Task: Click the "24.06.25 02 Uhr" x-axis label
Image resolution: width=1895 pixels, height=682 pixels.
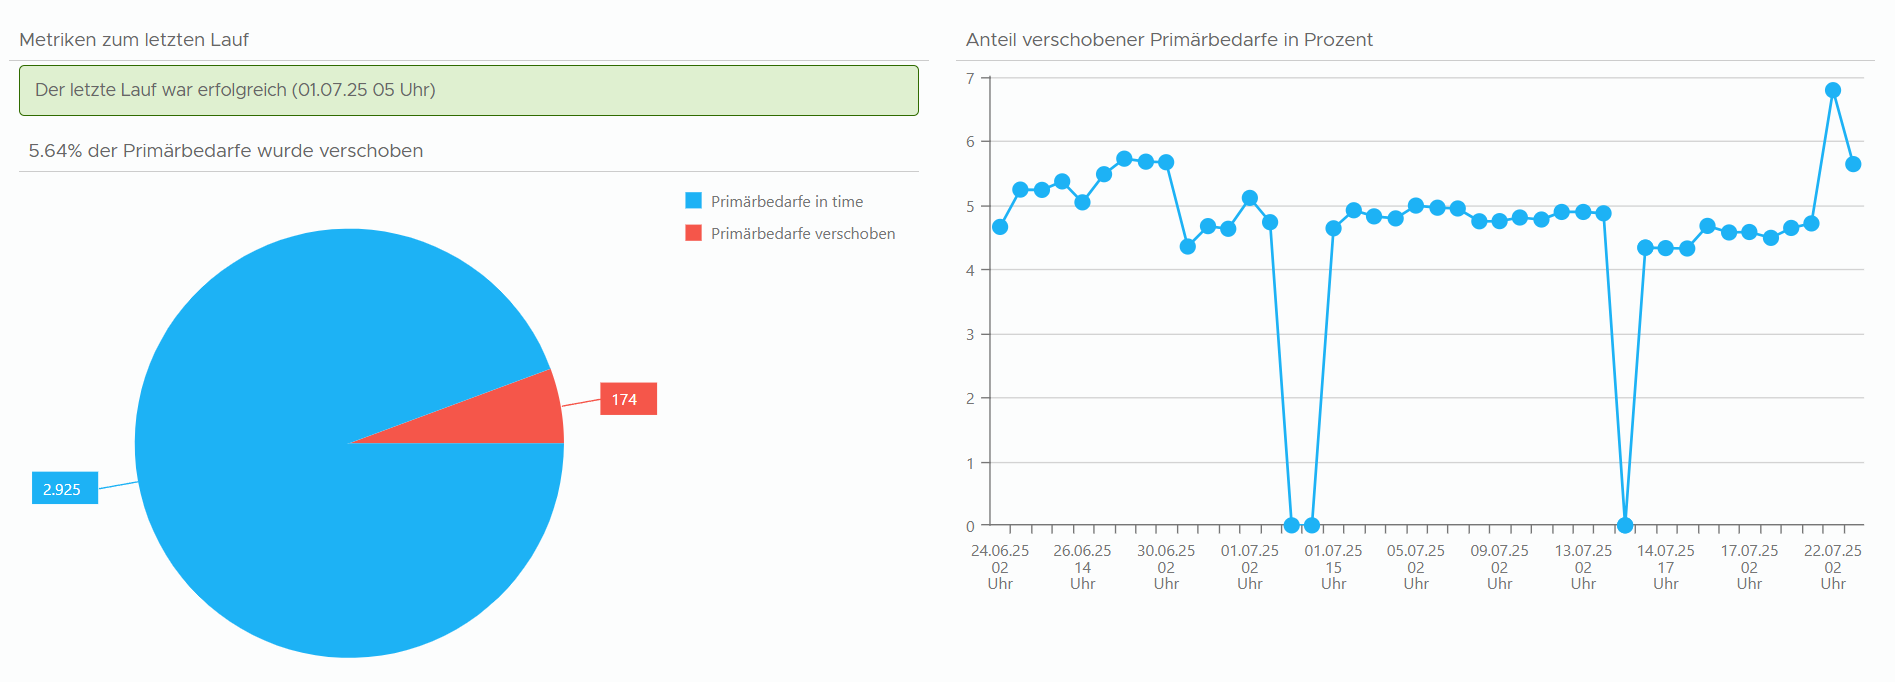Action: click(x=1000, y=567)
